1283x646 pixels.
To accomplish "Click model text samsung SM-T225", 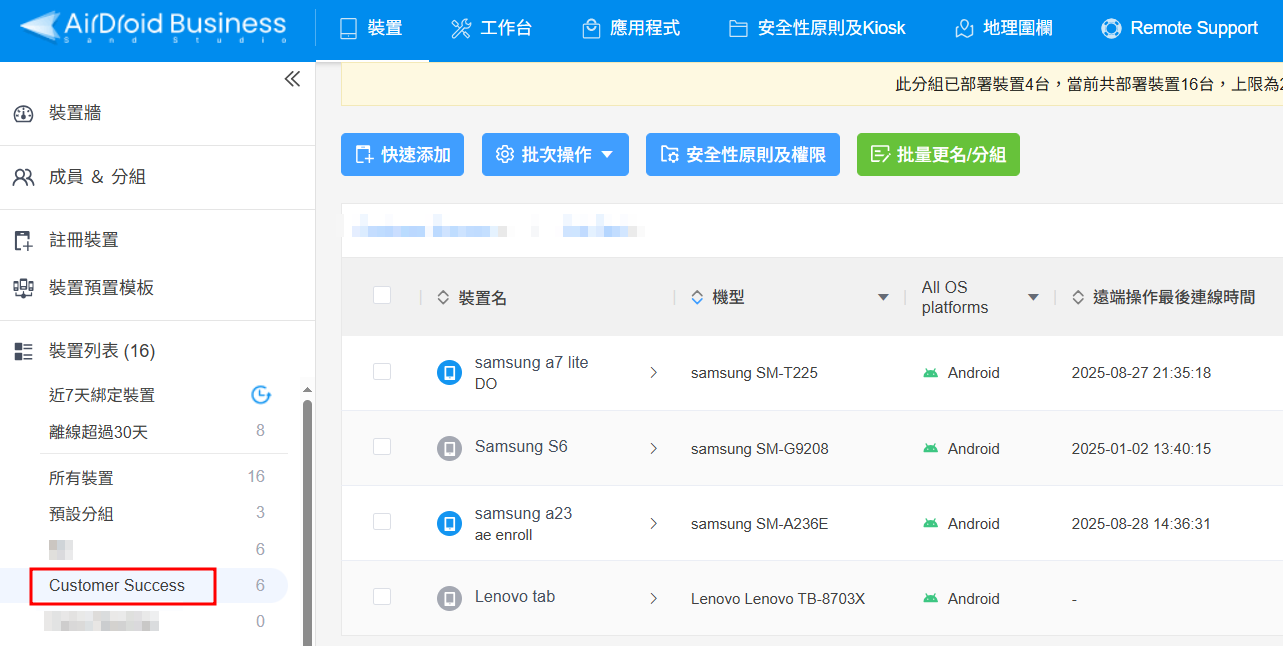I will click(754, 373).
